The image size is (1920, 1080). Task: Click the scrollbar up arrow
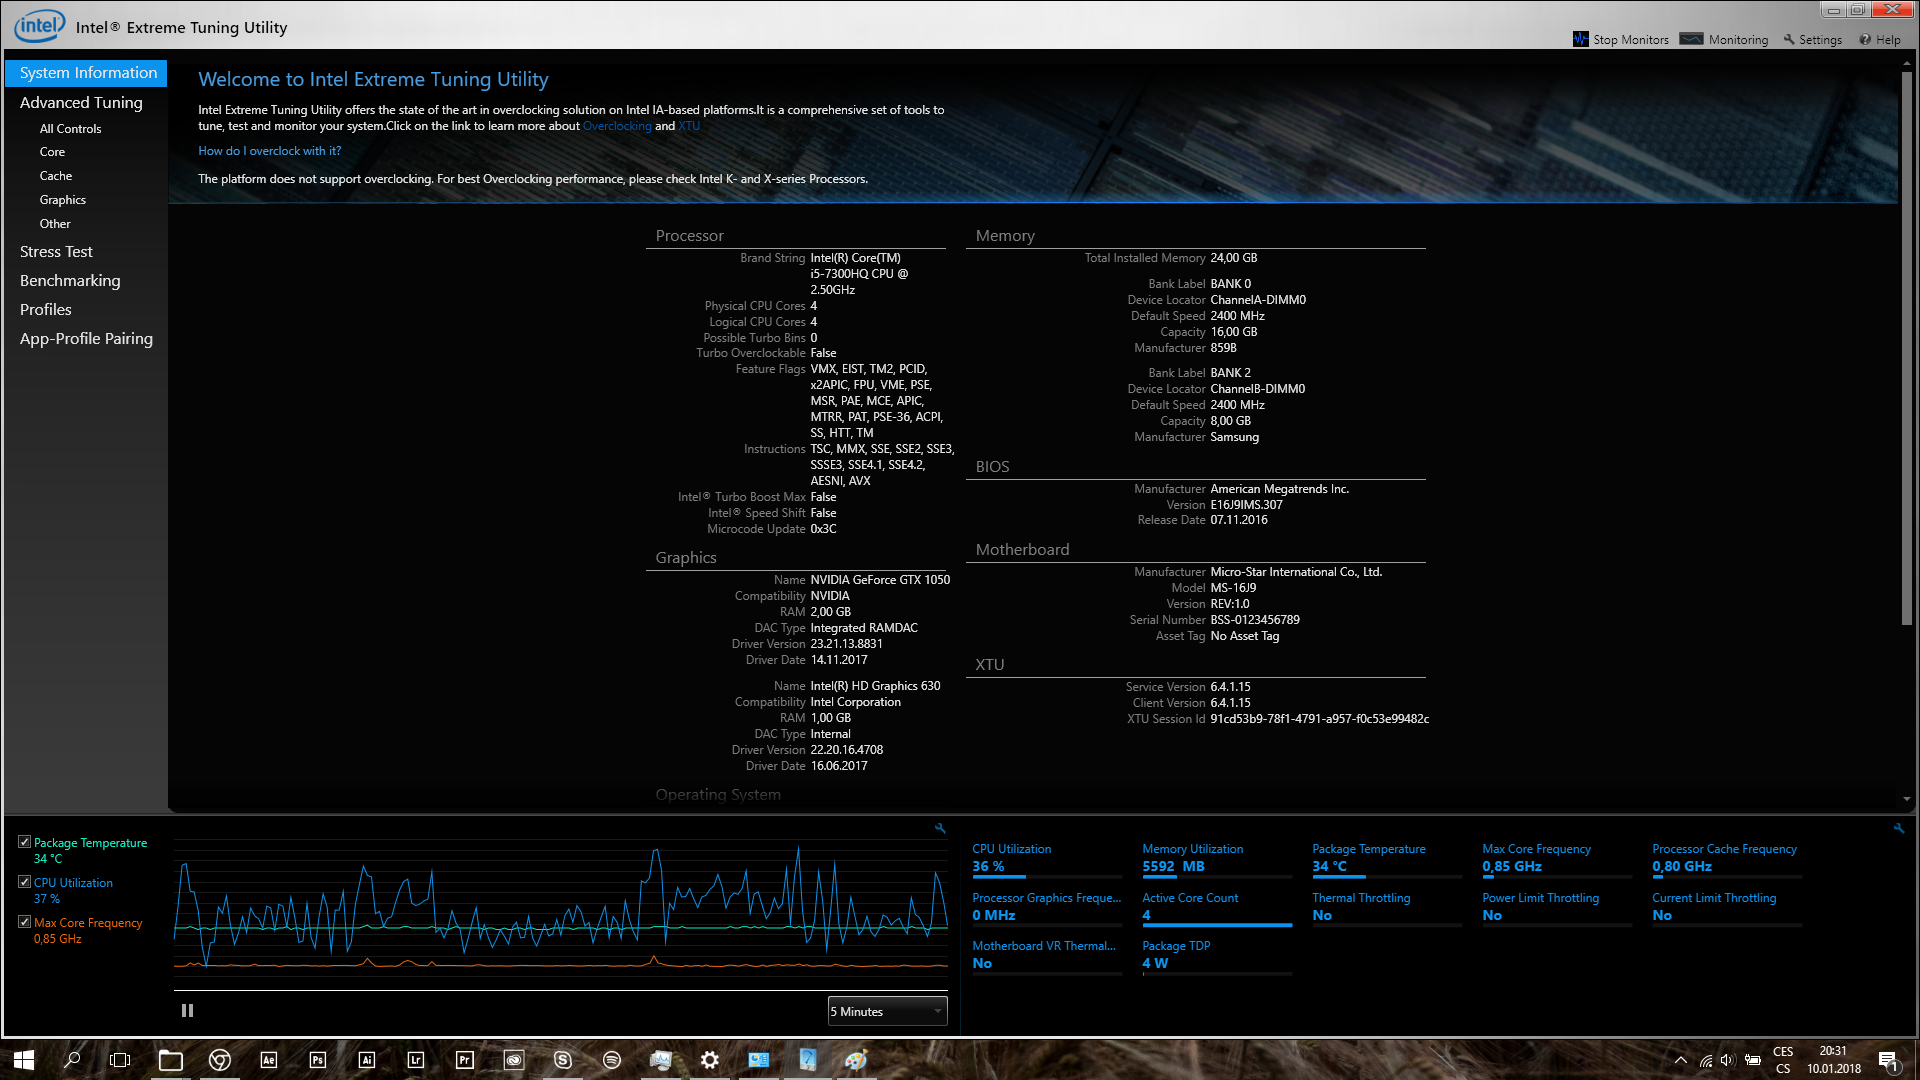point(1907,63)
